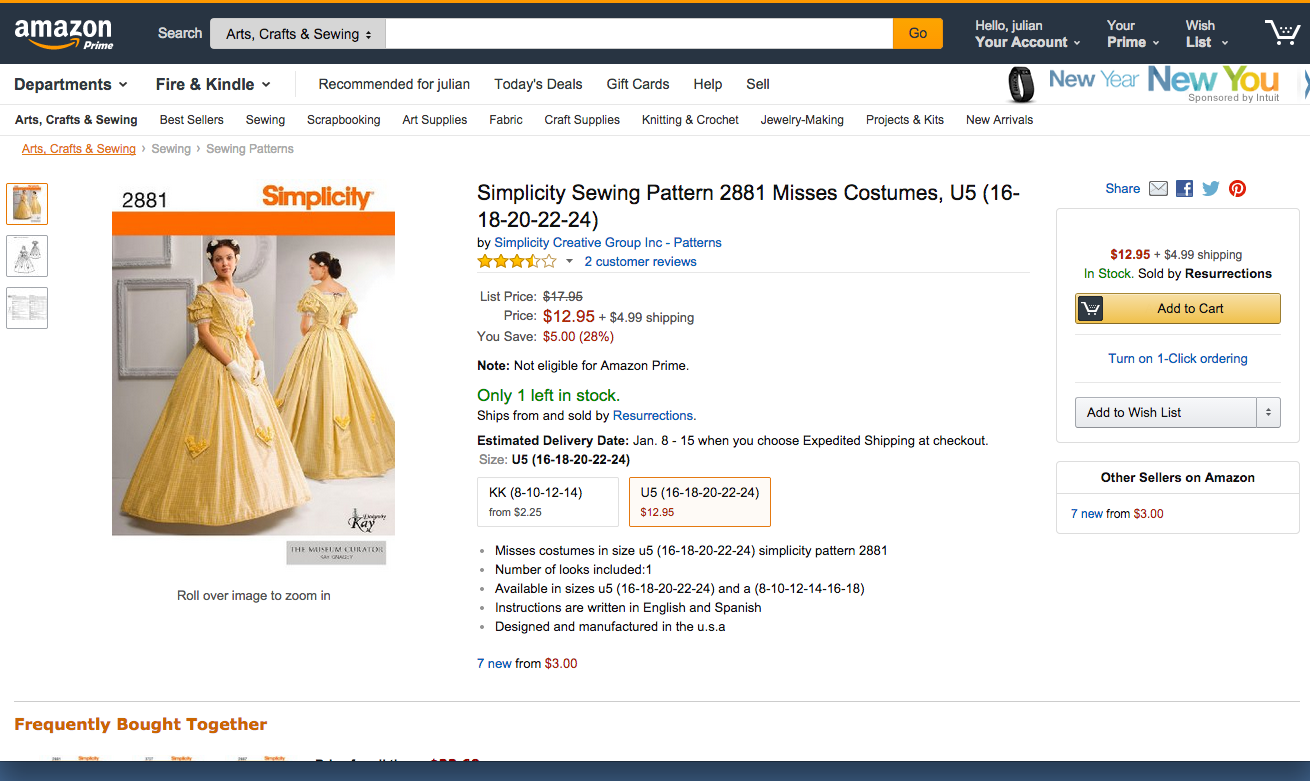
Task: Click the Amazon Prime logo
Action: (64, 33)
